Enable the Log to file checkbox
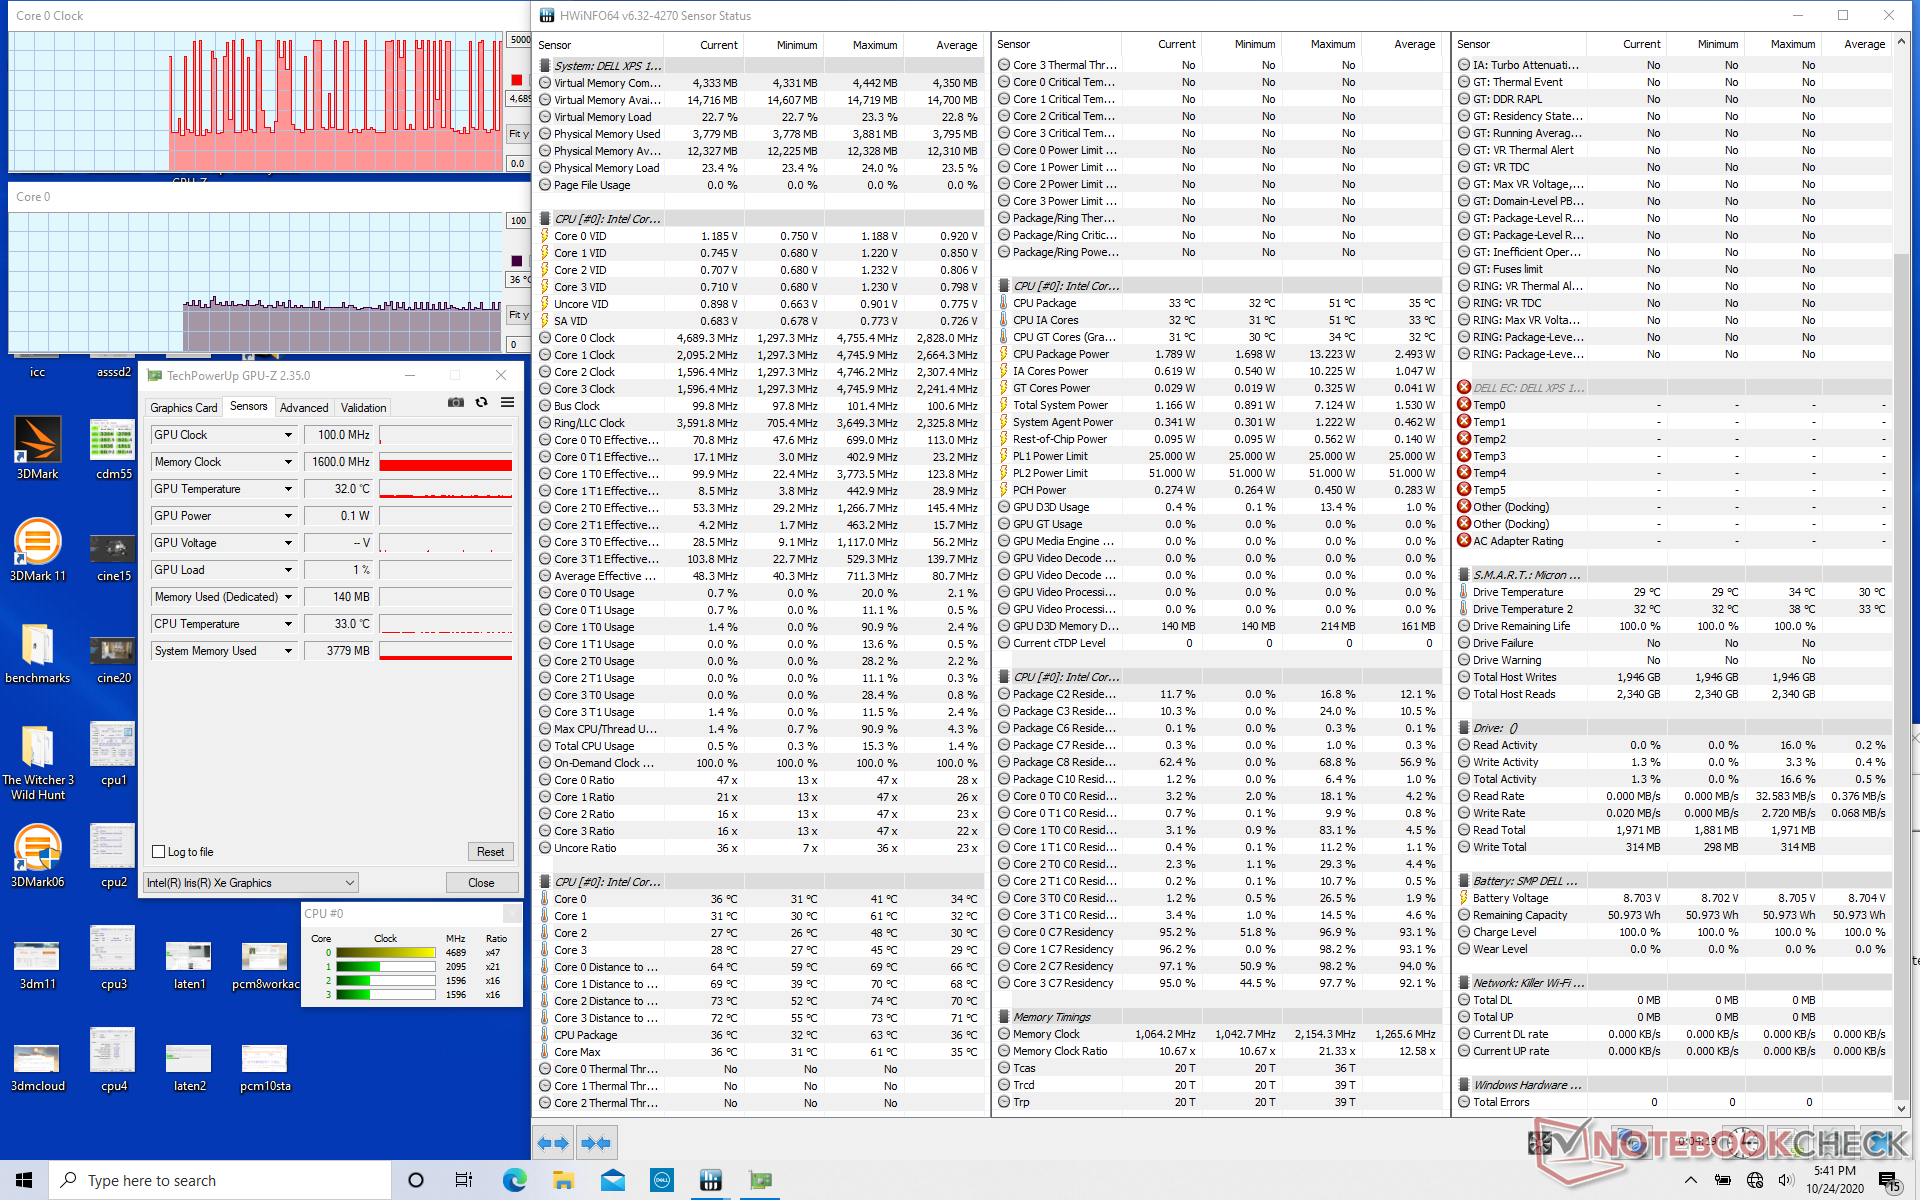 pyautogui.click(x=158, y=852)
